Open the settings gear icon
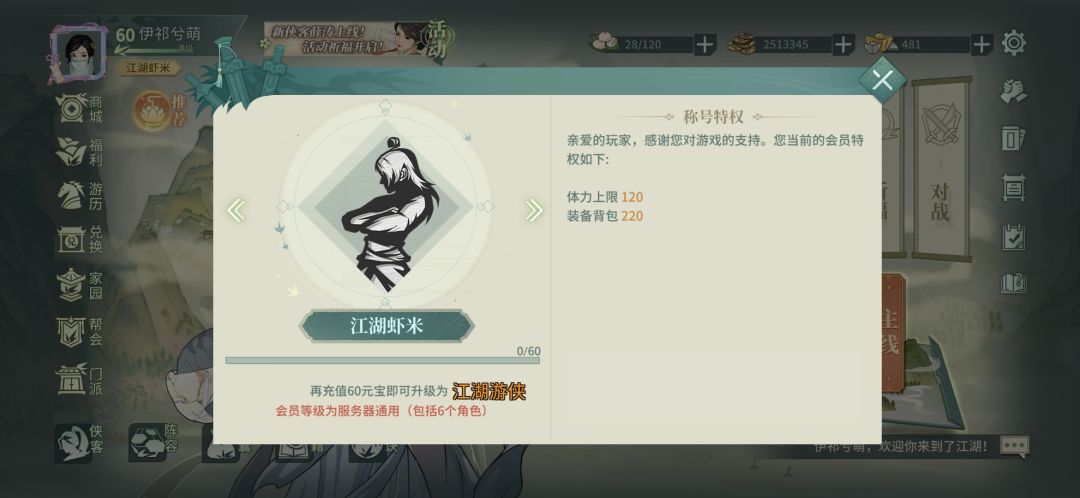Image resolution: width=1080 pixels, height=498 pixels. [x=1014, y=43]
